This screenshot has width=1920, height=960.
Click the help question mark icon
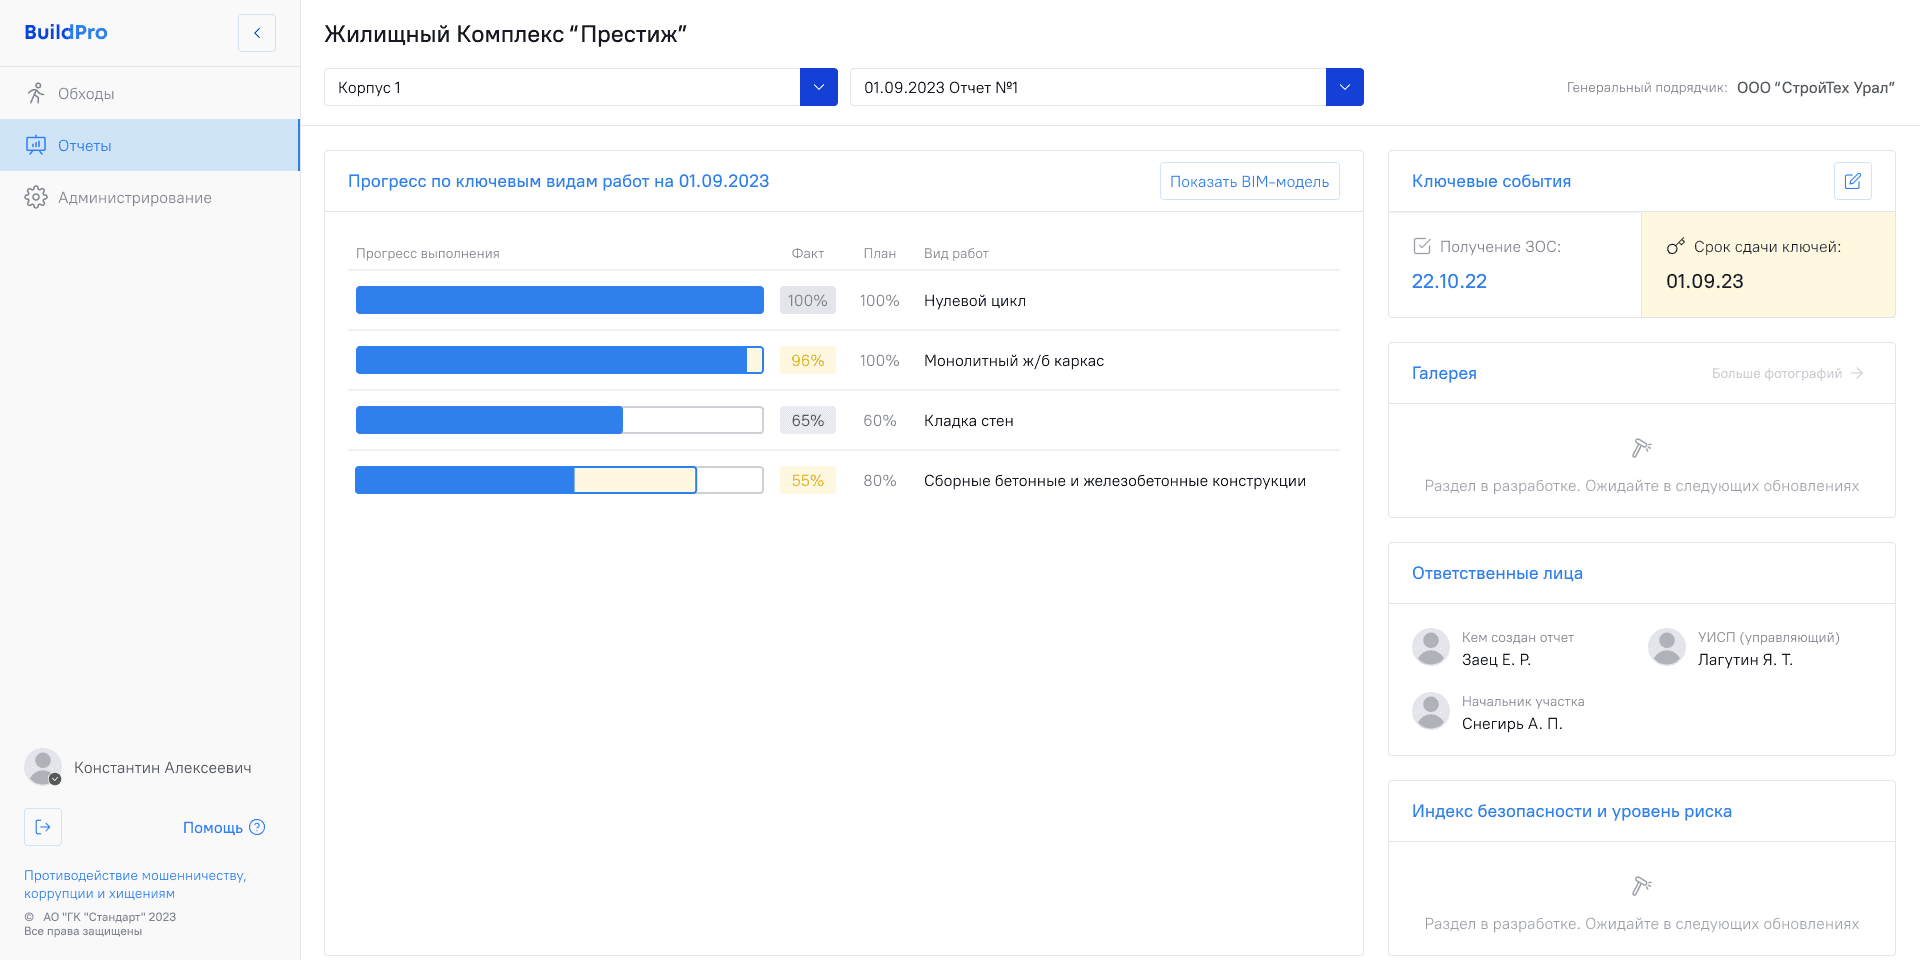(257, 827)
